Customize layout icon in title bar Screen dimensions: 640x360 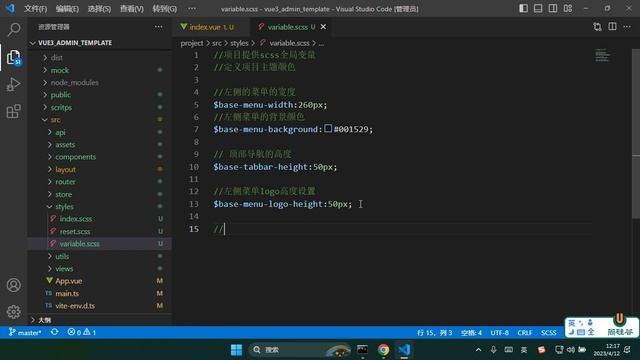click(x=568, y=9)
